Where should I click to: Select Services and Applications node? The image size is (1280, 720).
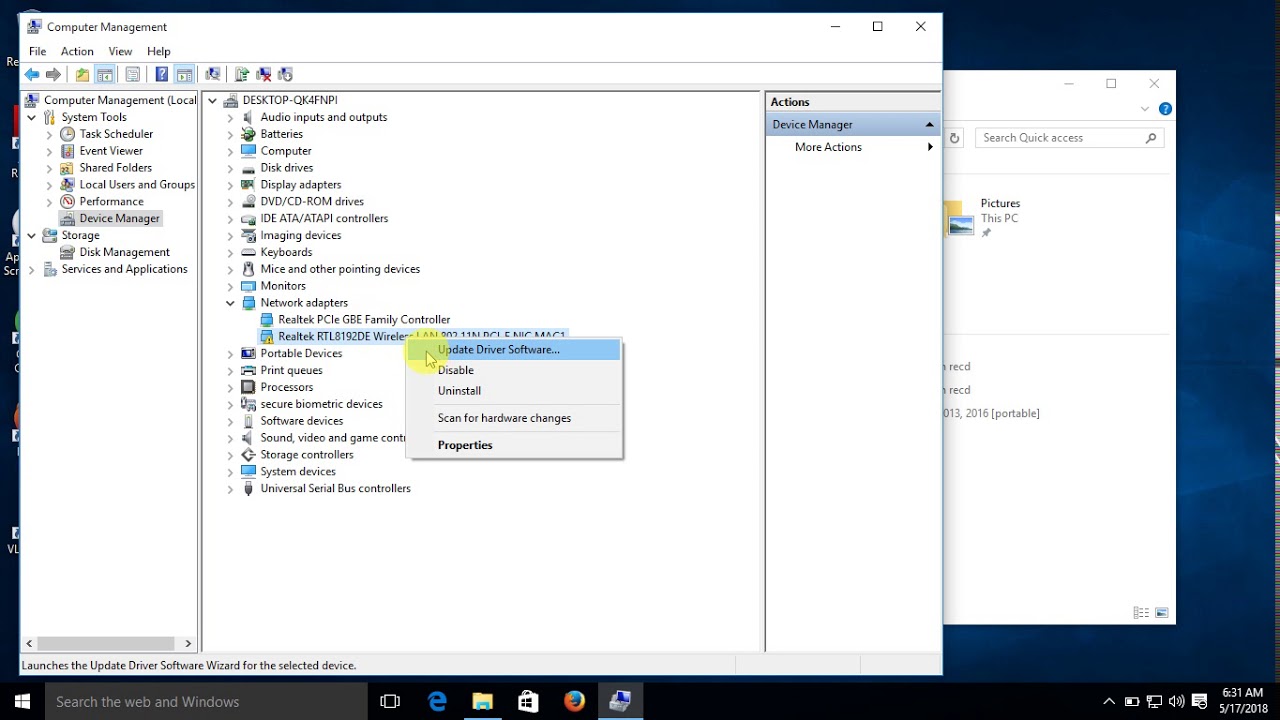pyautogui.click(x=124, y=269)
